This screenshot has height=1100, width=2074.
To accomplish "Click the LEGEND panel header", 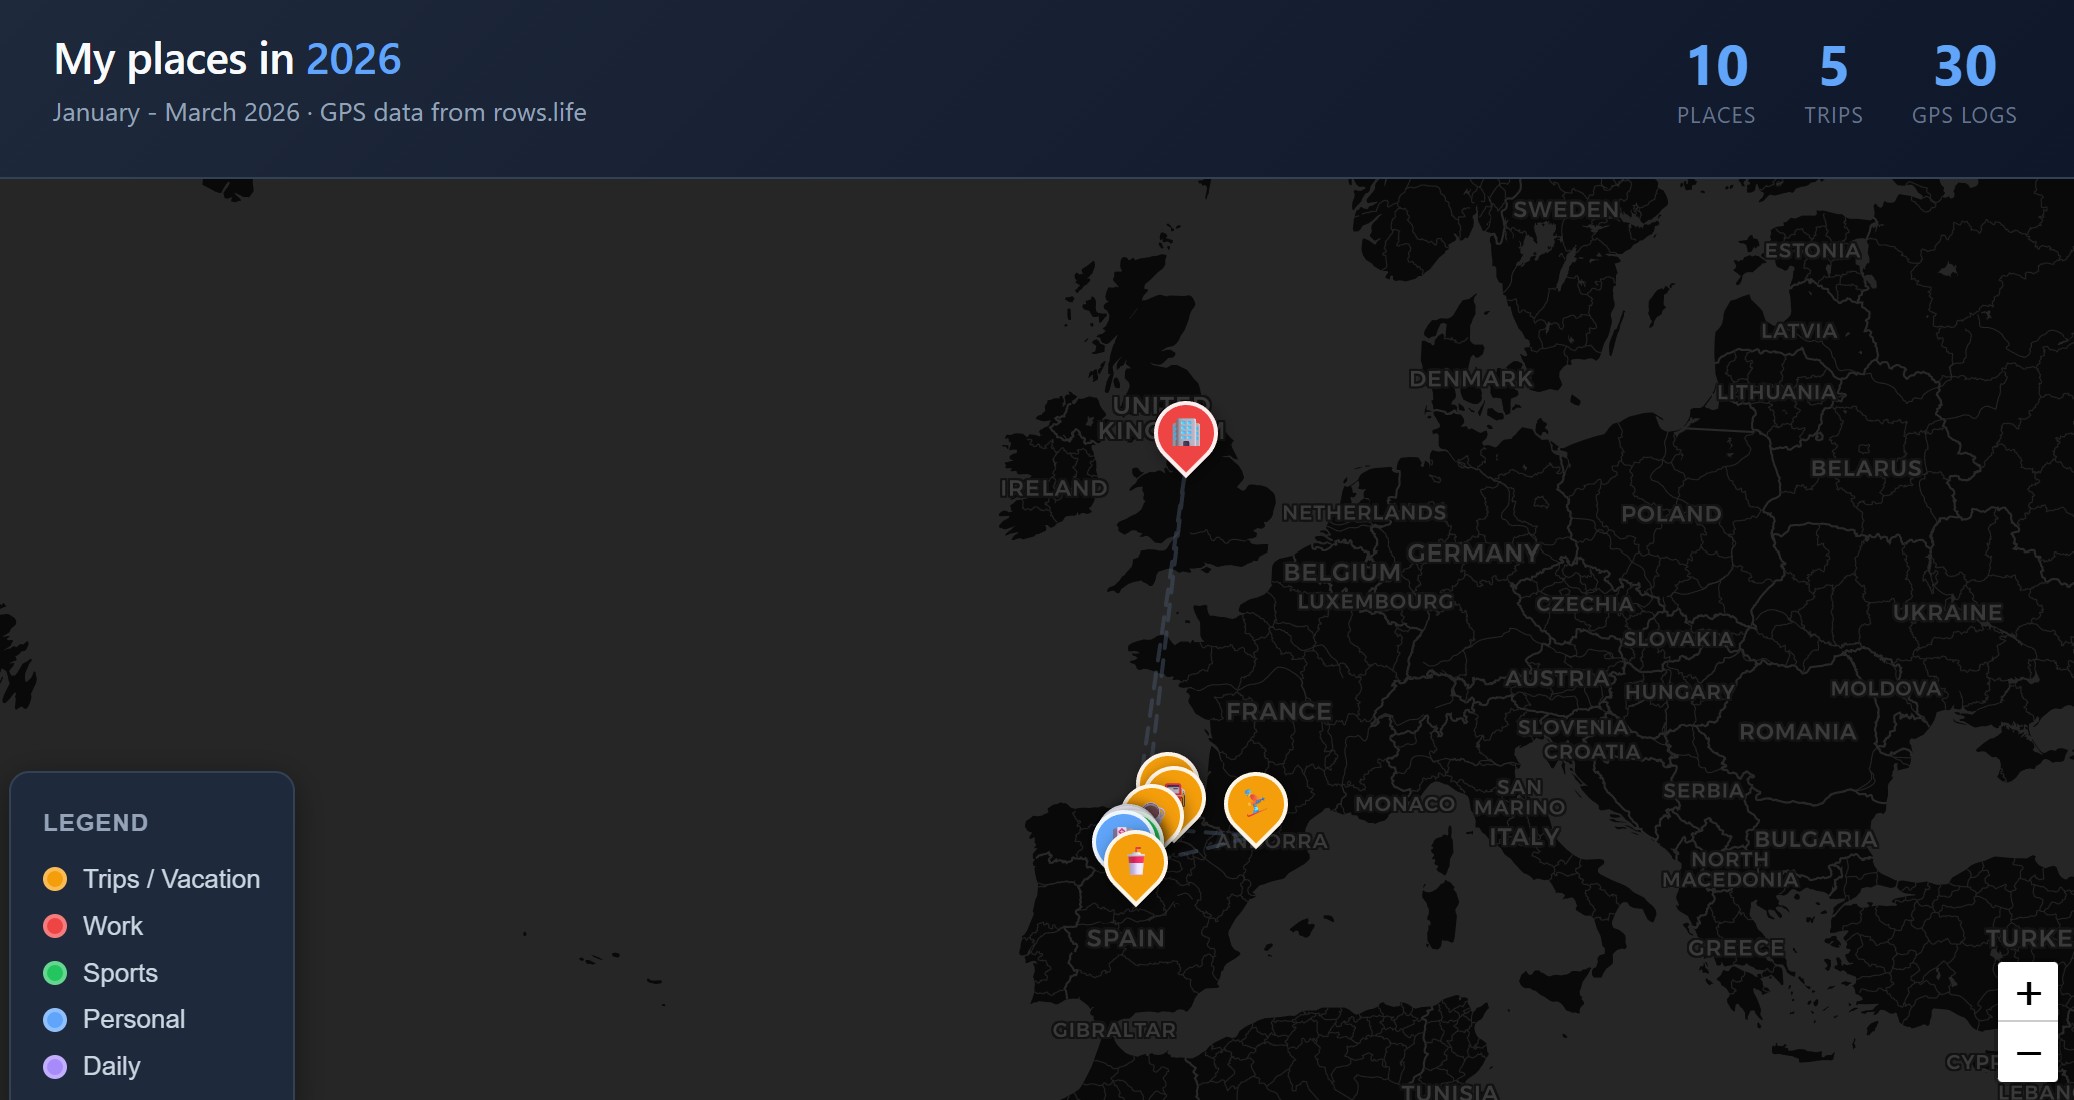I will 96,823.
